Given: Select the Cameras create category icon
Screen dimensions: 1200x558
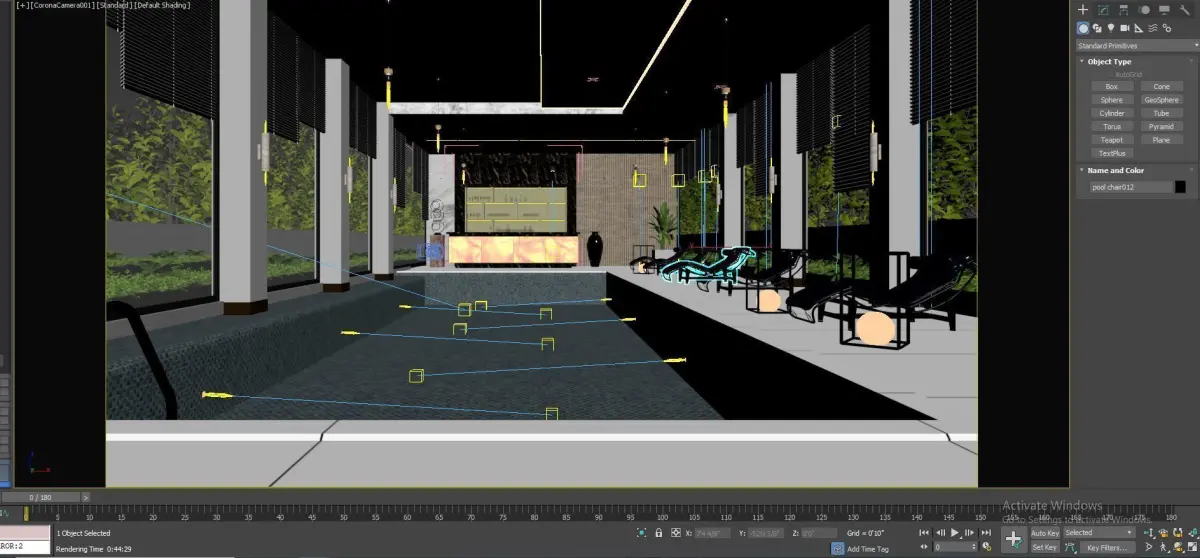Looking at the screenshot, I should [1125, 28].
